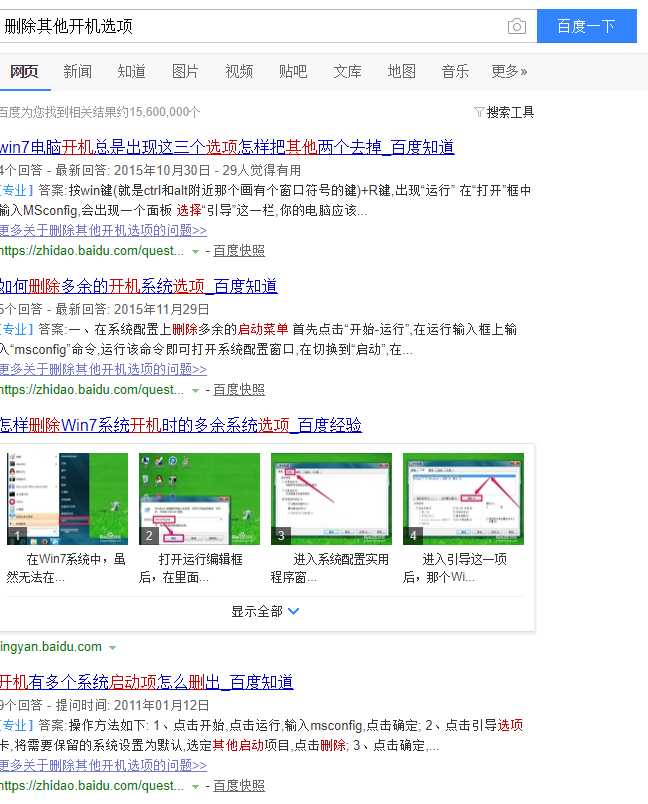Image resolution: width=648 pixels, height=804 pixels.
Task: Click the first result zhidao.baidu.com URL
Action: tap(92, 251)
